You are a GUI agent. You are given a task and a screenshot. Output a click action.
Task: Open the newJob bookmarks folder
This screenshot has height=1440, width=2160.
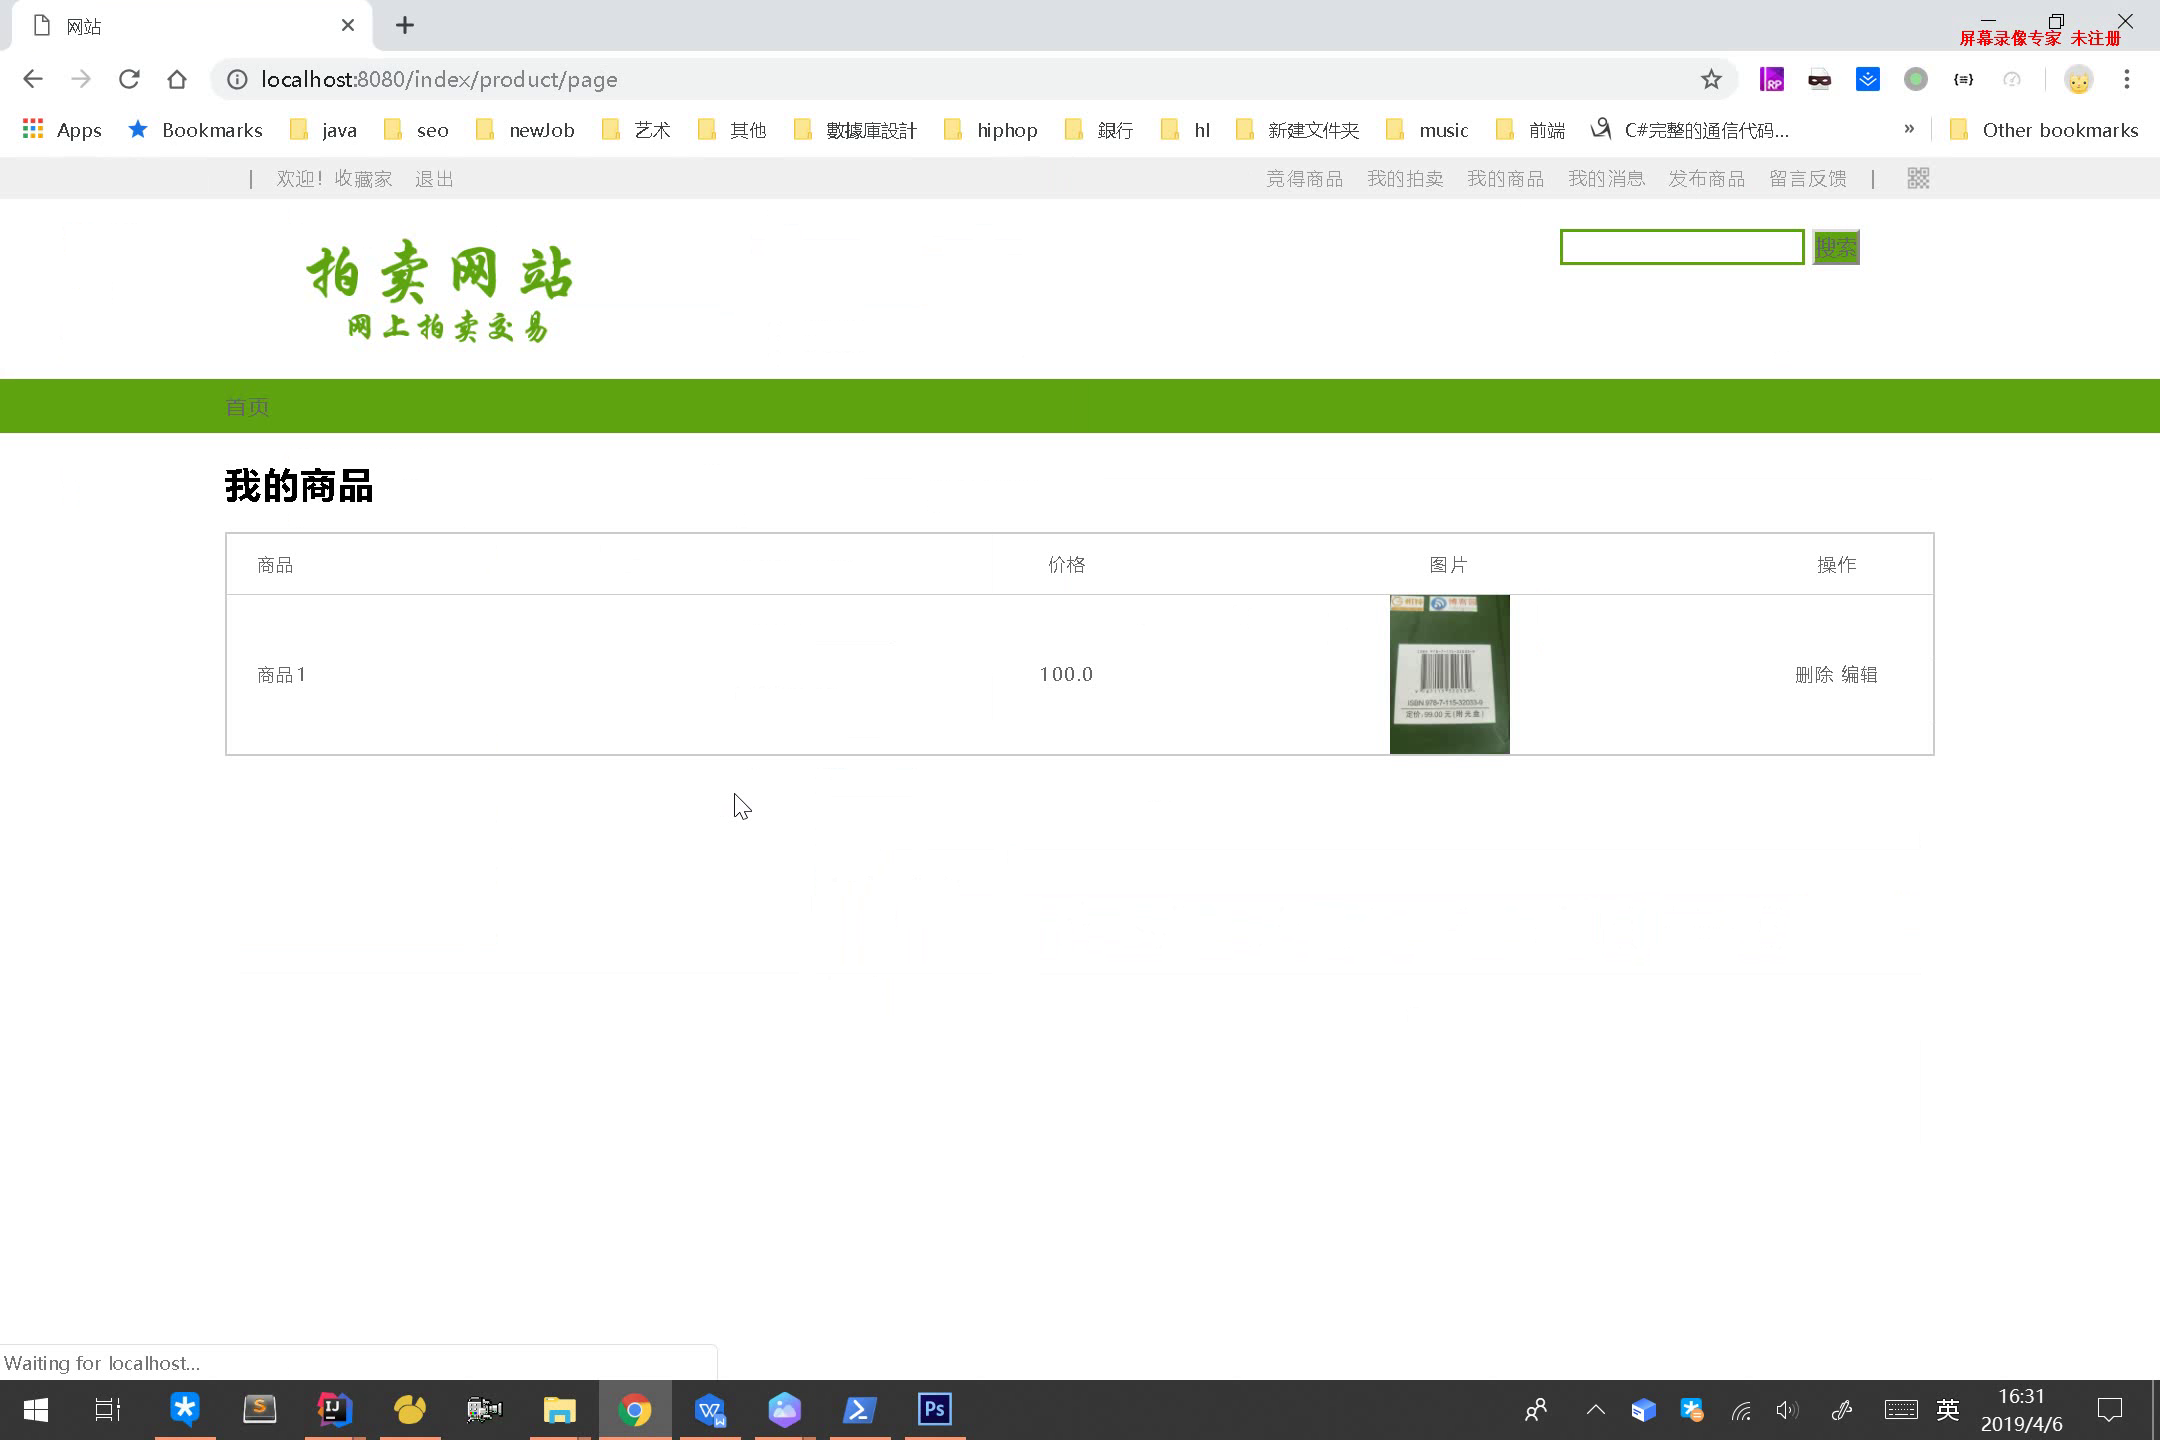point(526,130)
